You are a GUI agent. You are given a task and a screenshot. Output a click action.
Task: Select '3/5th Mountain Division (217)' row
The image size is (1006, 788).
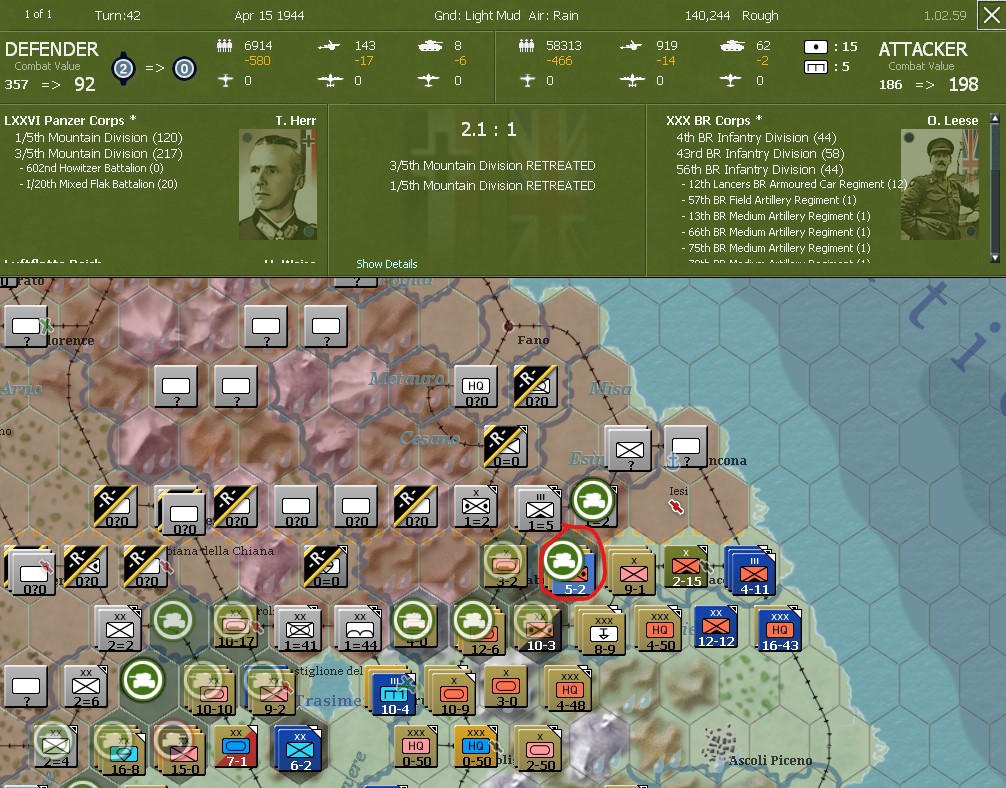(x=99, y=153)
